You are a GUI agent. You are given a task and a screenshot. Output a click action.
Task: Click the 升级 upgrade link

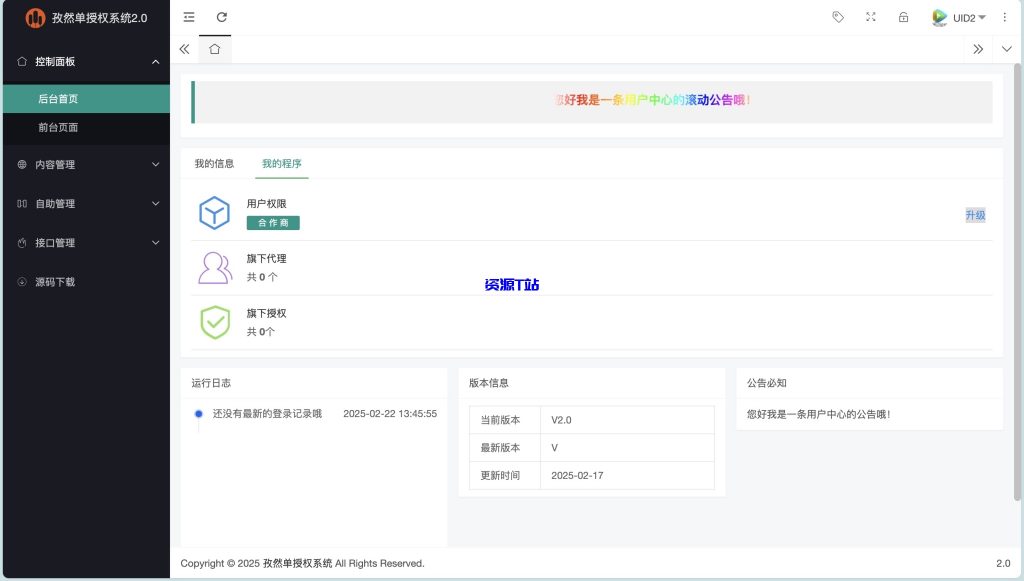(x=973, y=215)
